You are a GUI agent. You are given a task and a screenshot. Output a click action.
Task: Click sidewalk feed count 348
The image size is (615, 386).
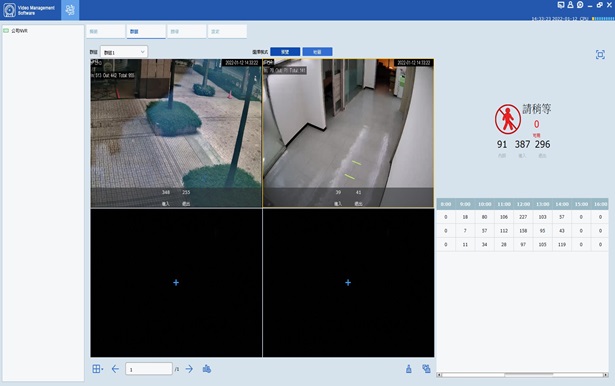click(x=166, y=192)
